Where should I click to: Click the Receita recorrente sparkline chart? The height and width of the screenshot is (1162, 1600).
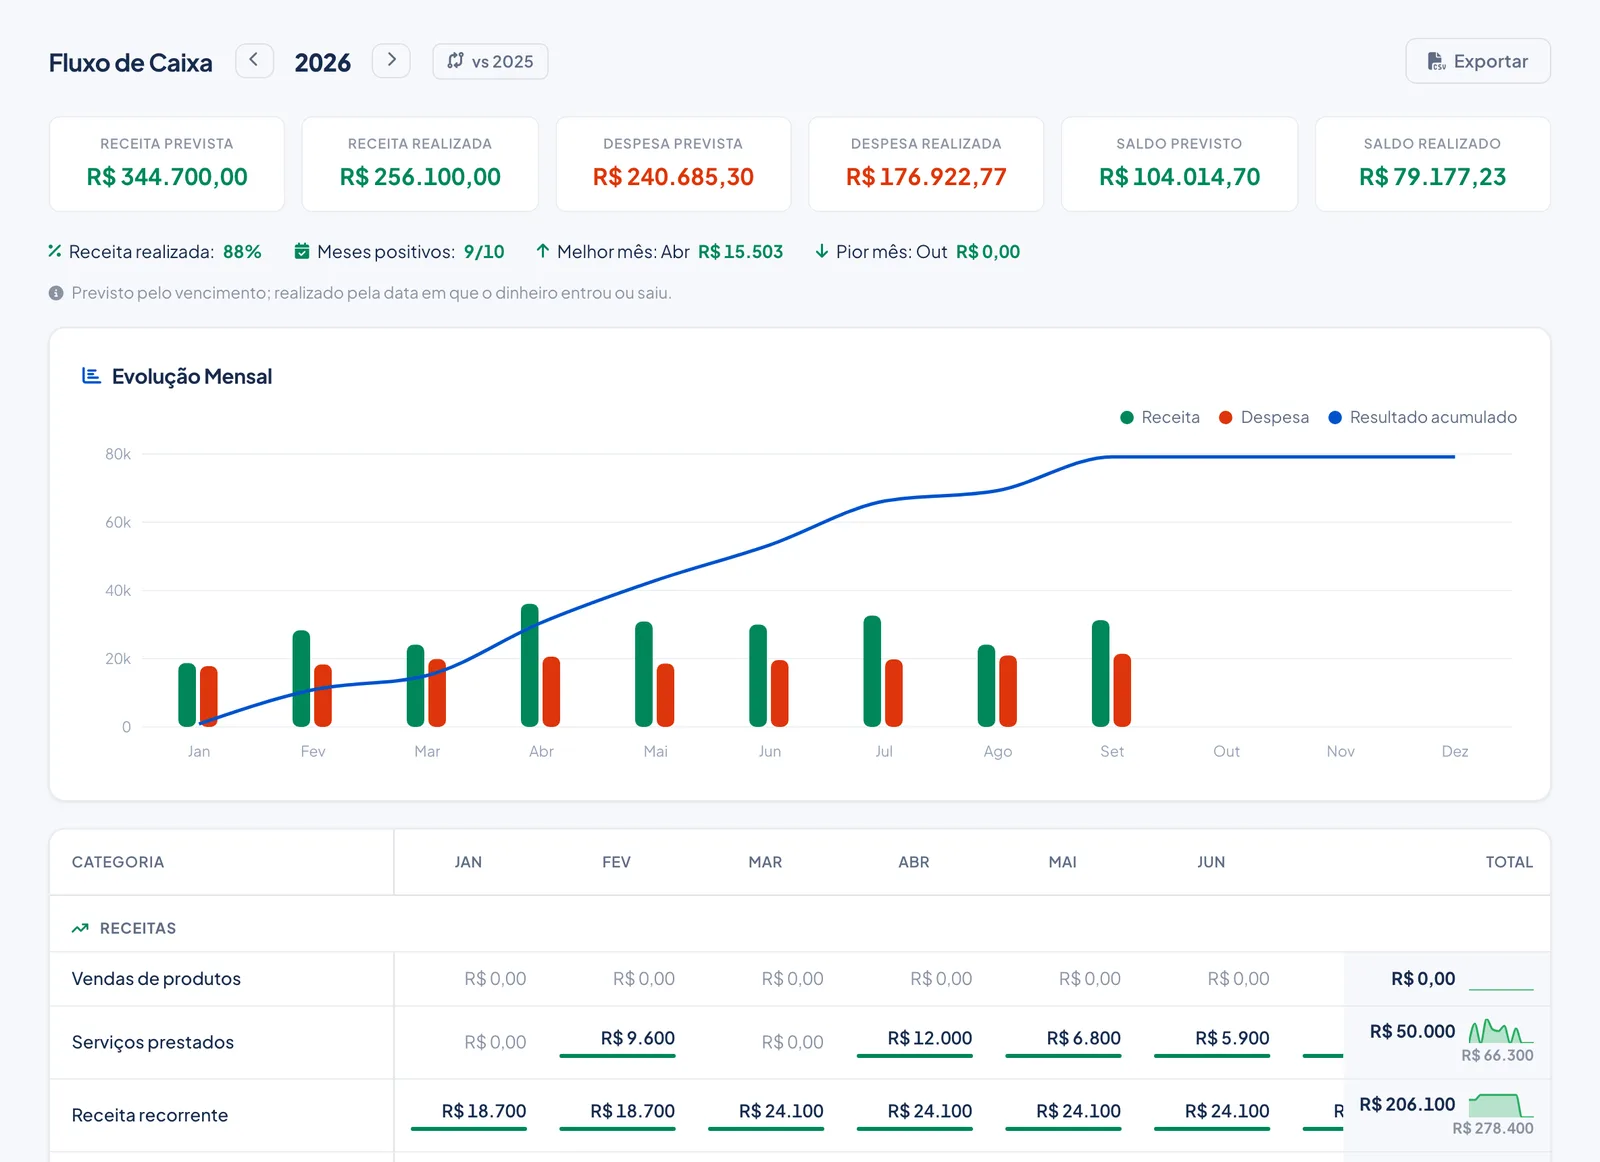pos(1501,1105)
